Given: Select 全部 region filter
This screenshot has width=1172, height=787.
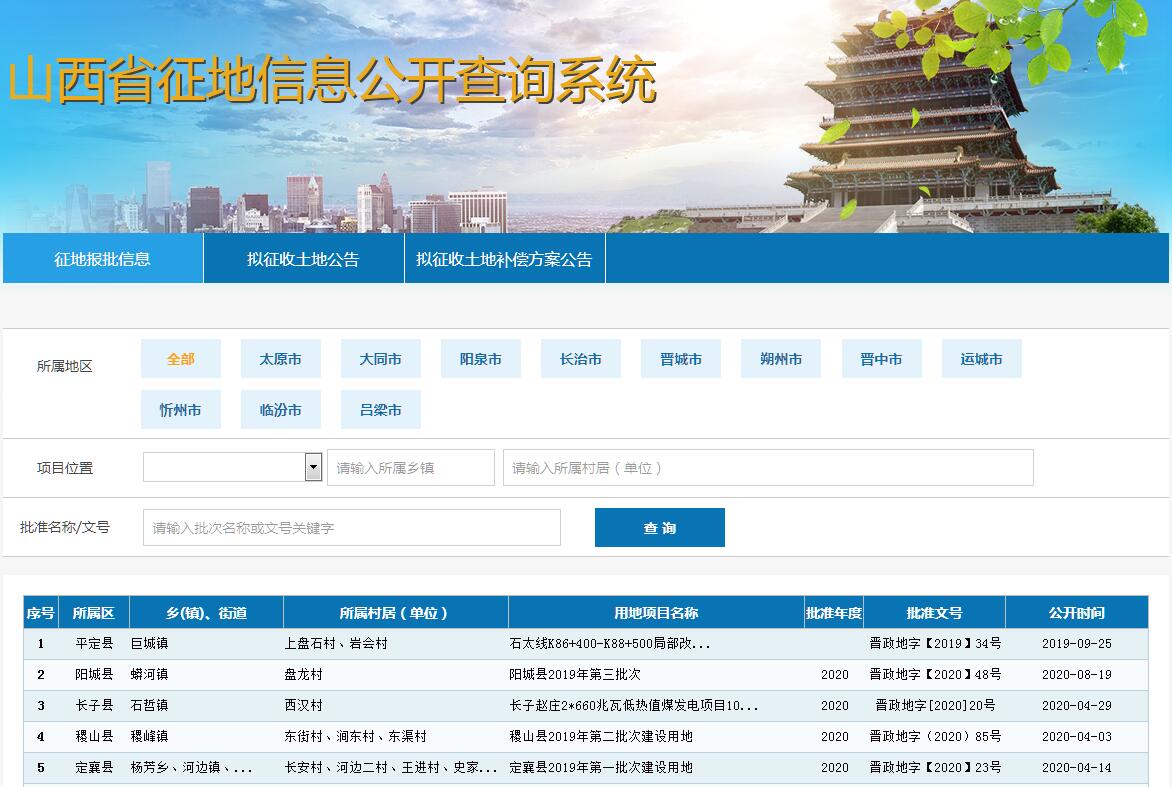Looking at the screenshot, I should [x=181, y=359].
